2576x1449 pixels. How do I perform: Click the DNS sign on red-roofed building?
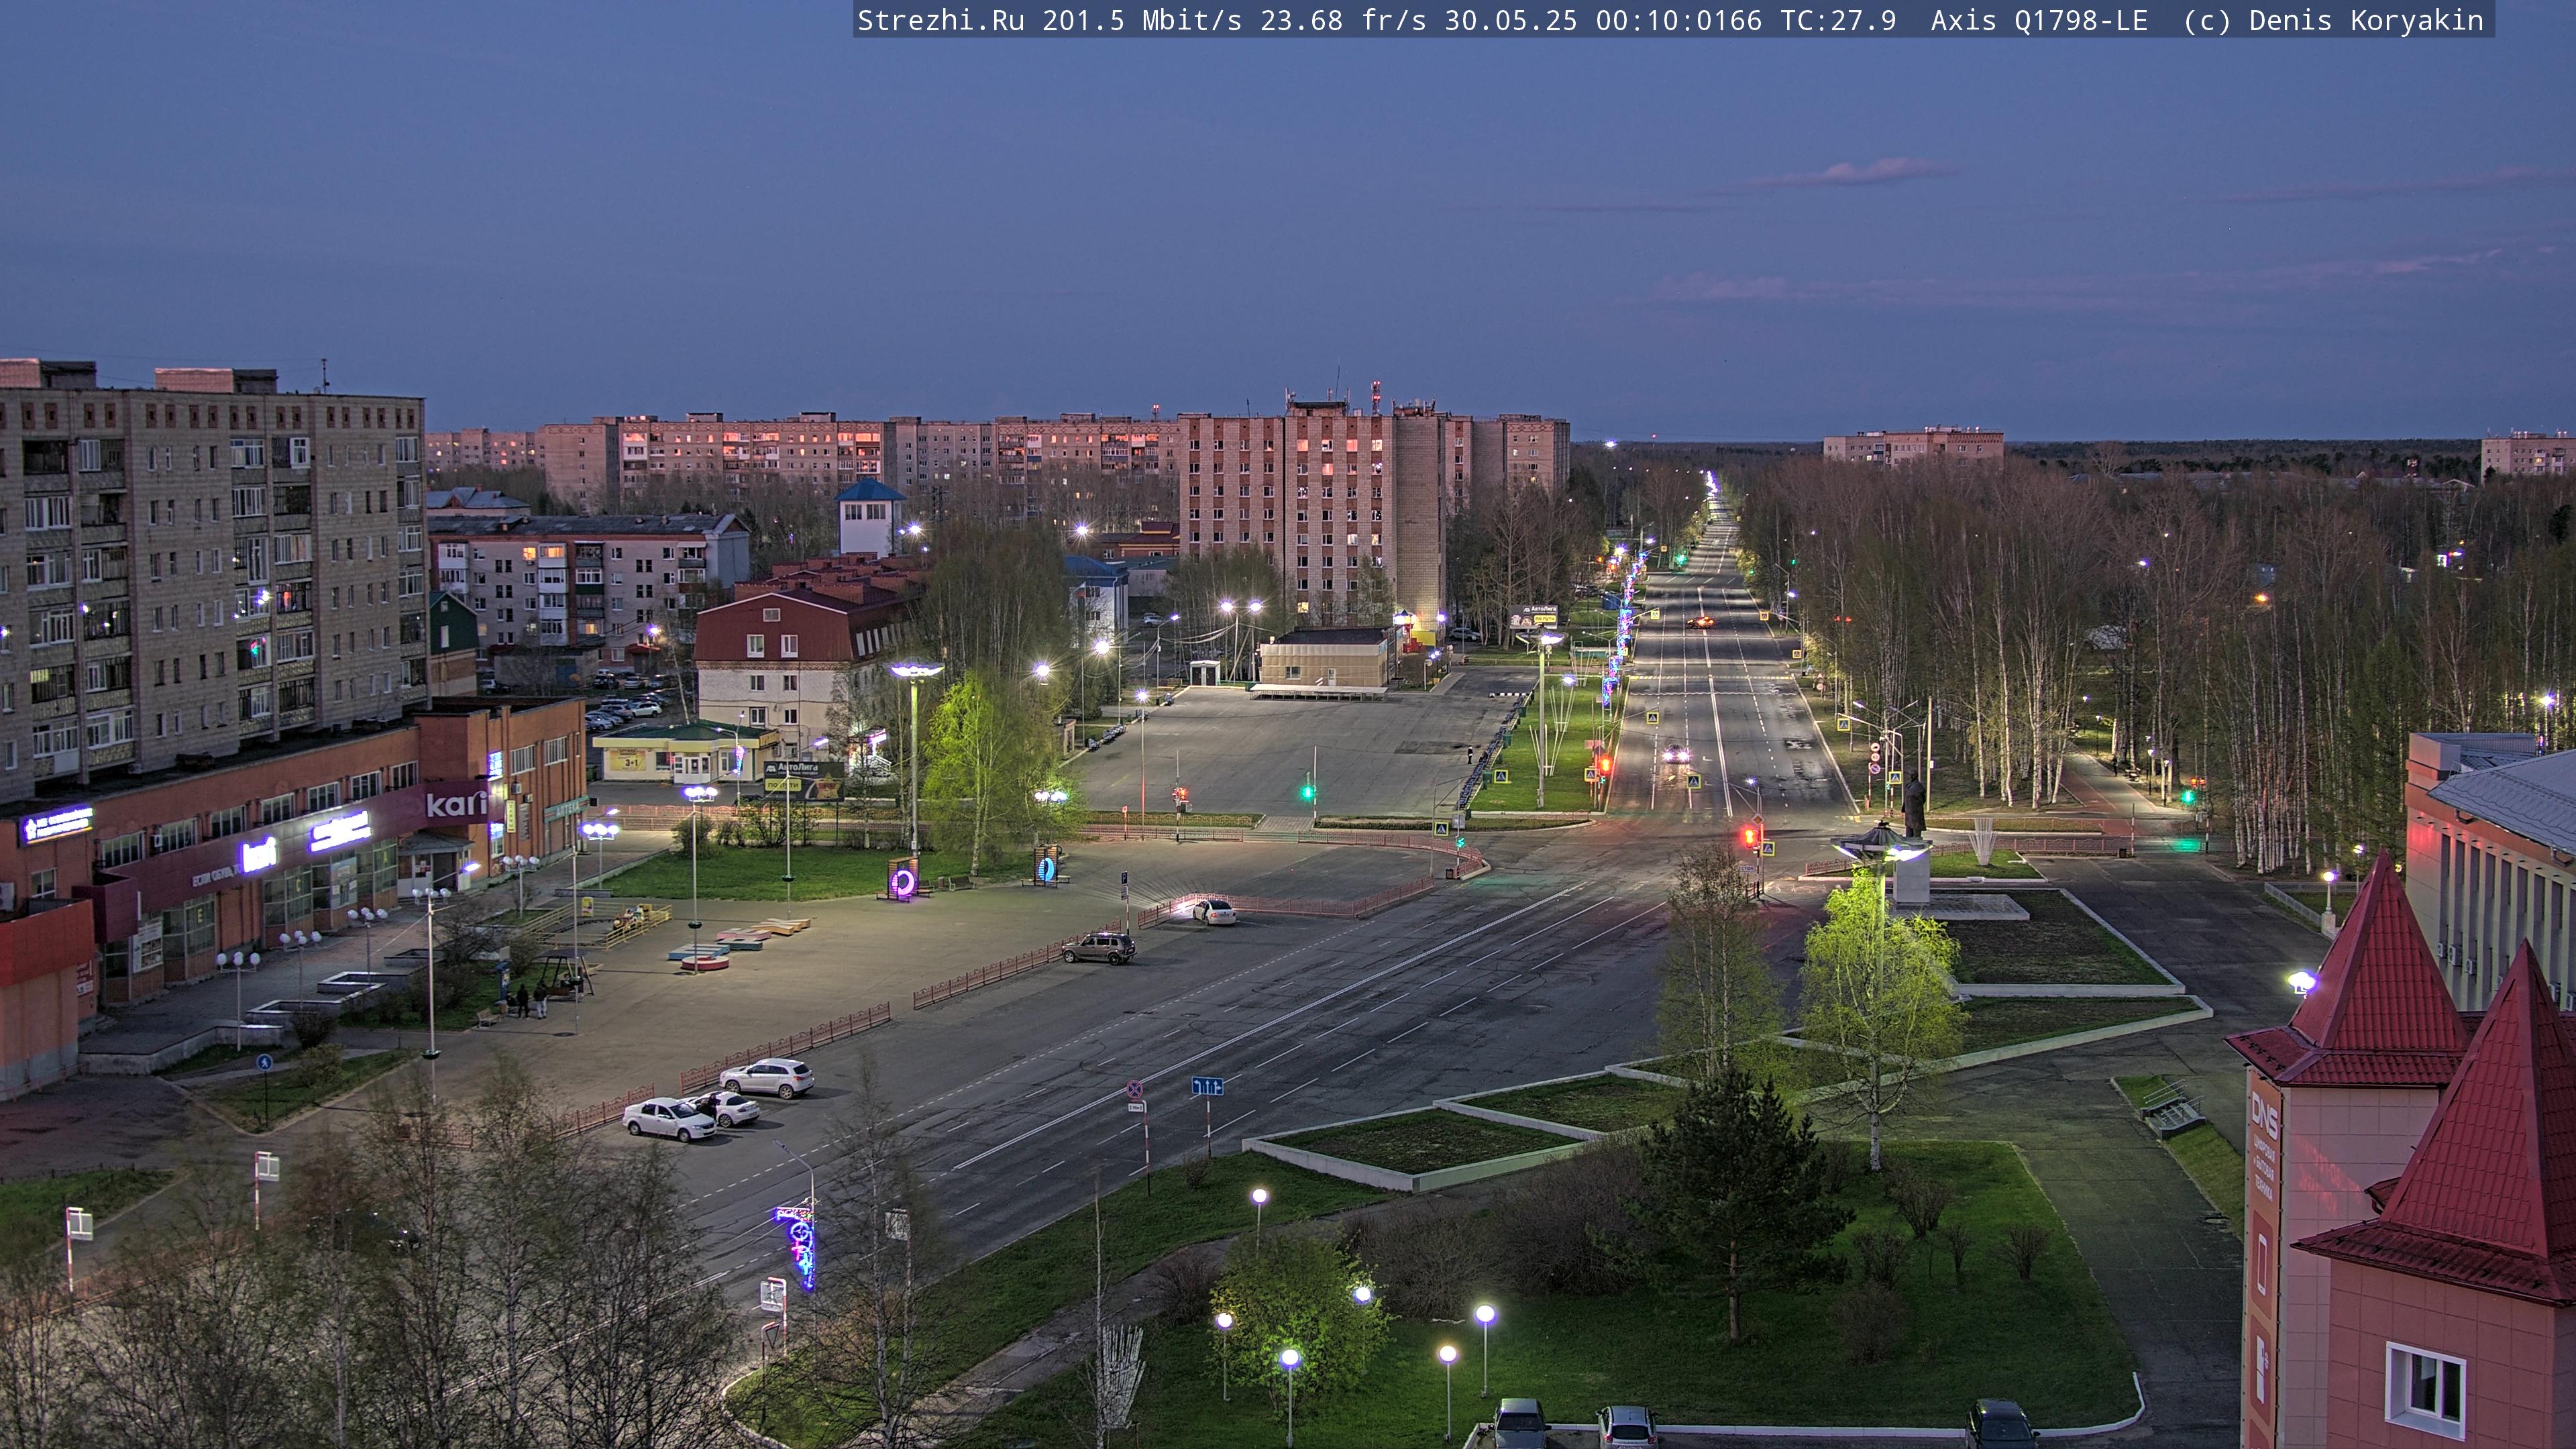2264,1115
